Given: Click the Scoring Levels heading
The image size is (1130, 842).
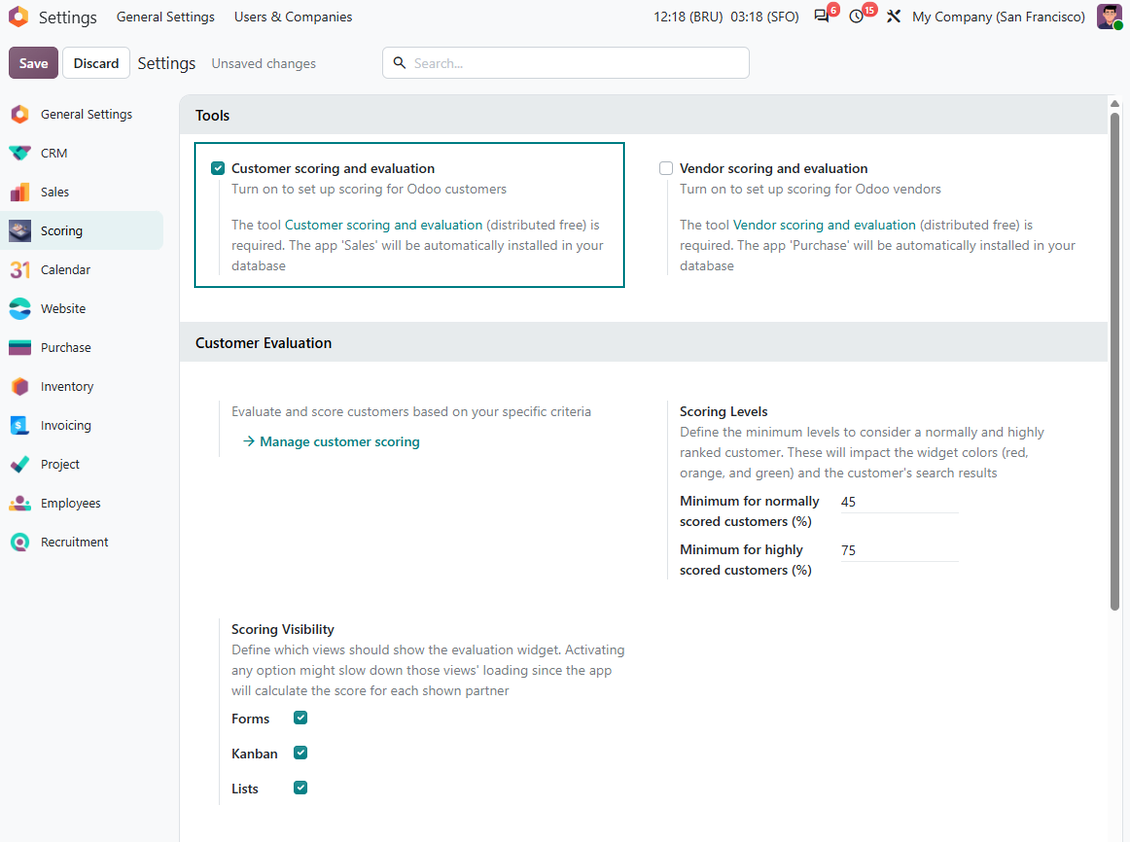Looking at the screenshot, I should pos(724,411).
